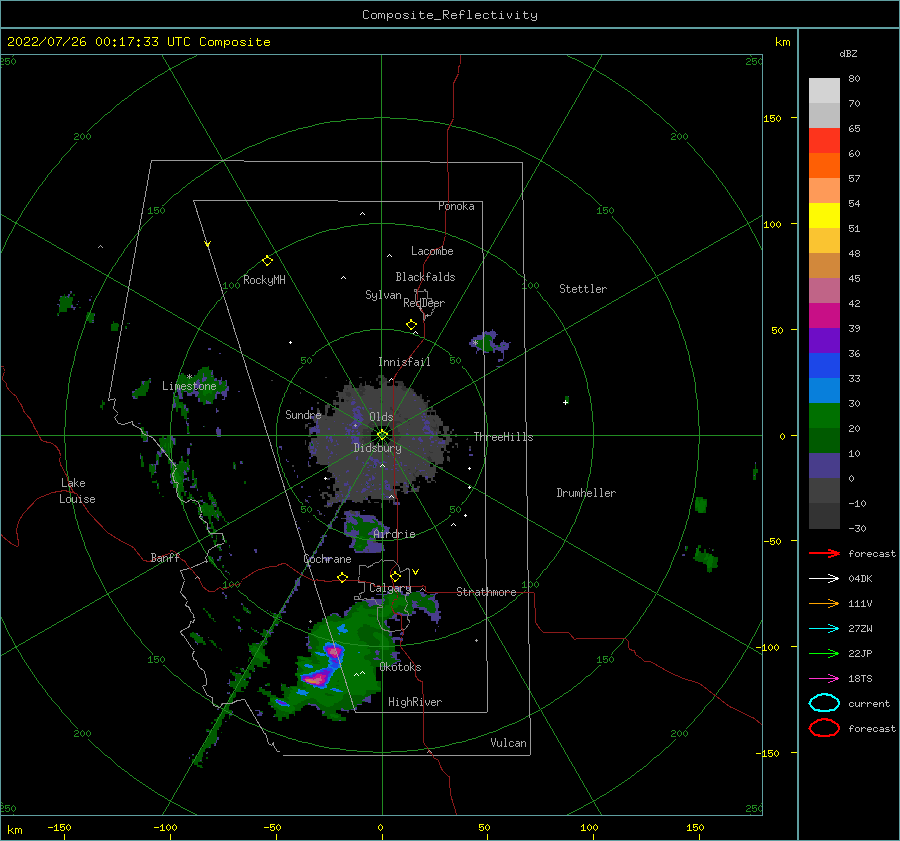Screen dimensions: 900x841
Task: Click the red forecast arrow in legend
Action: pyautogui.click(x=824, y=553)
